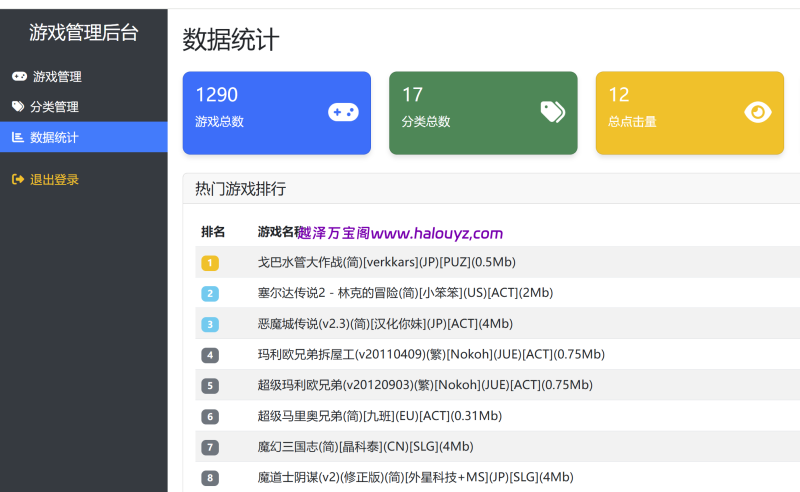Viewport: 800px width, 492px height.
Task: Click the sign-out icon beside 退出登录
Action: click(18, 179)
